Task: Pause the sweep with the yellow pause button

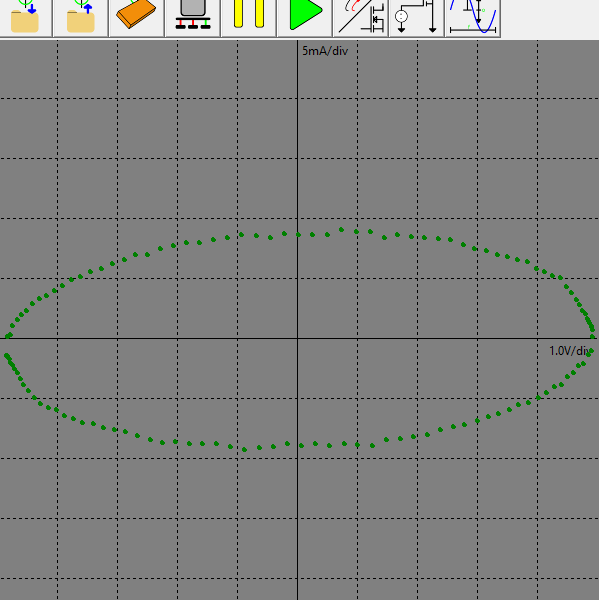Action: tap(249, 15)
